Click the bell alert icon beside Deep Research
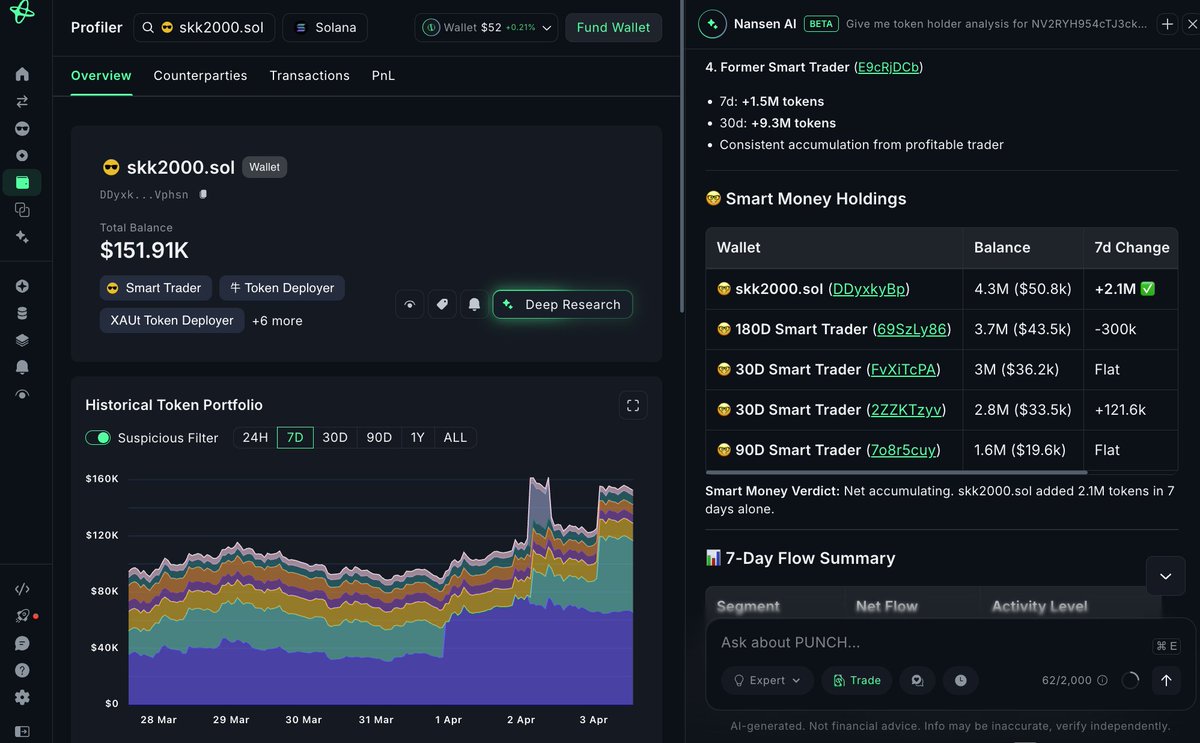 [x=474, y=304]
